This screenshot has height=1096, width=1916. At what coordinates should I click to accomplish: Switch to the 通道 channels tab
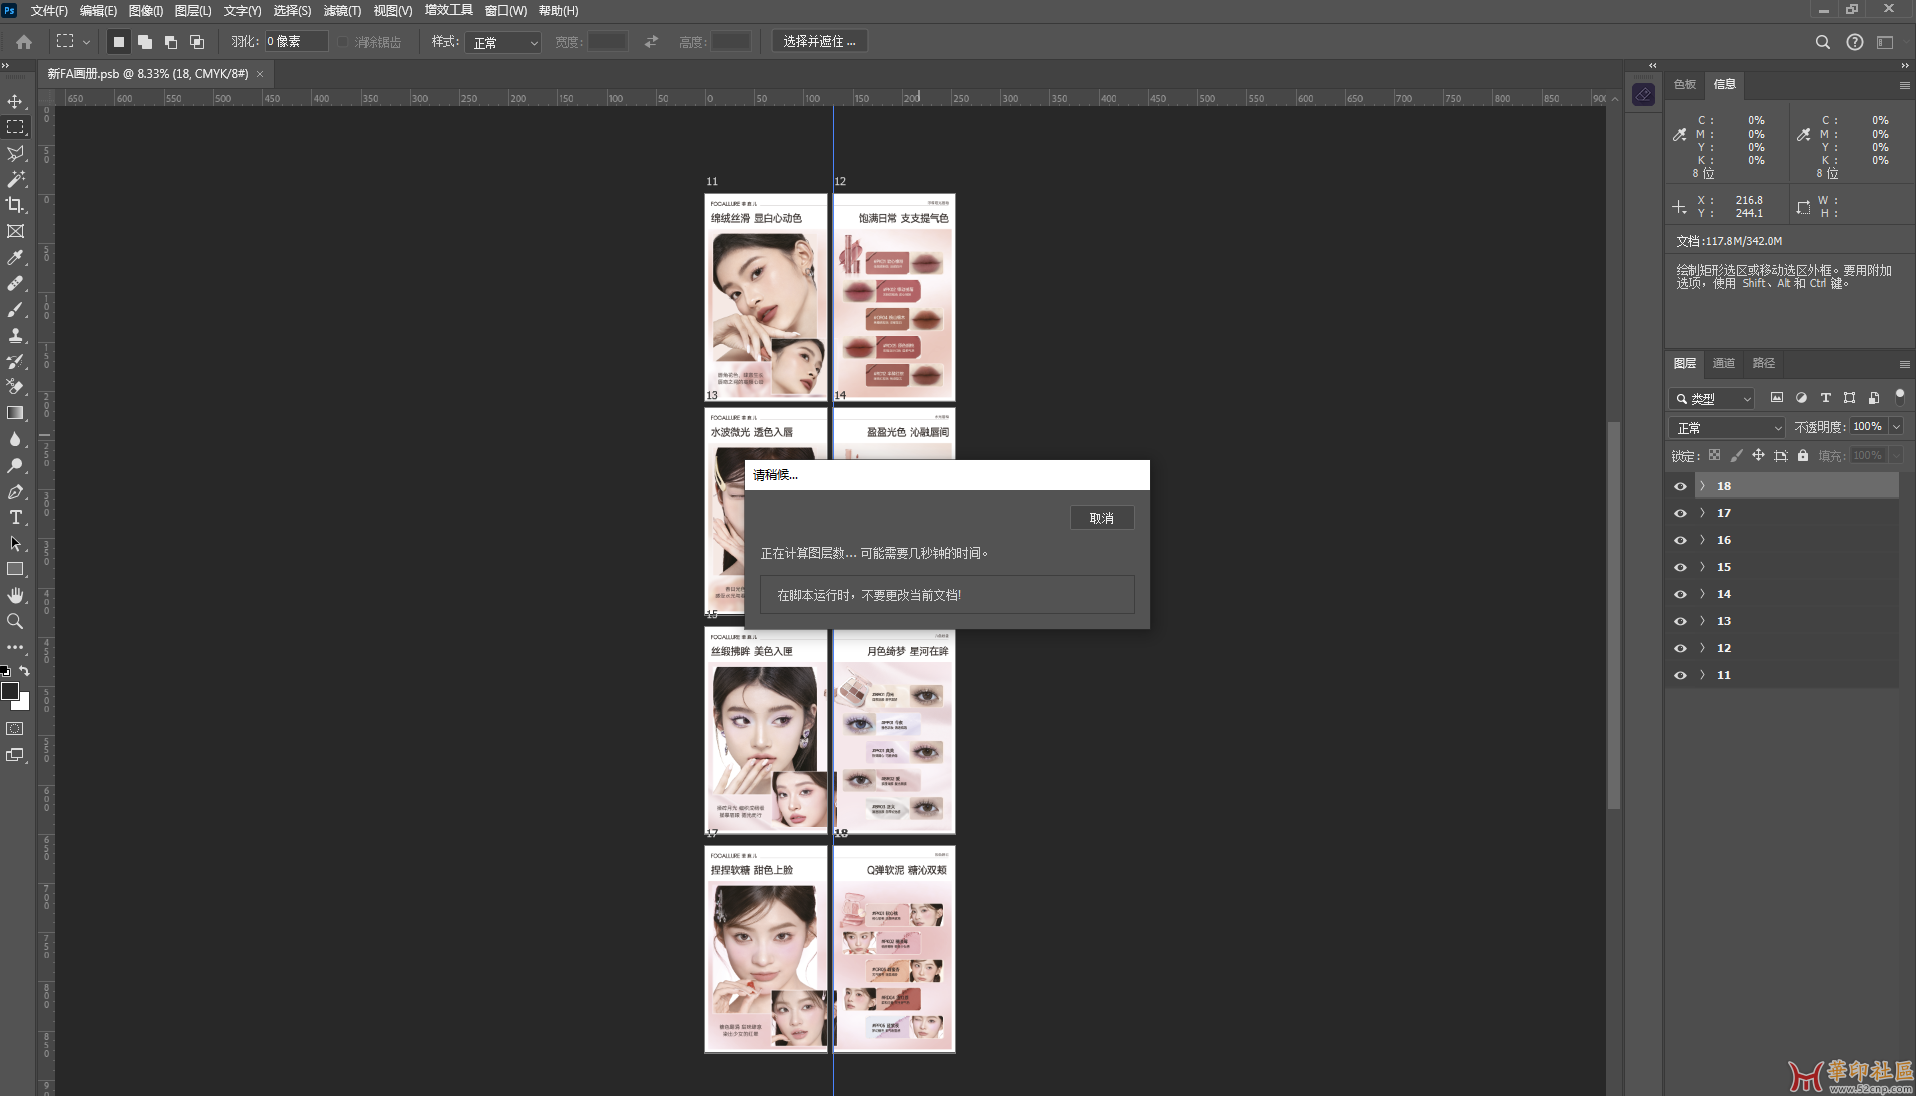coord(1723,363)
